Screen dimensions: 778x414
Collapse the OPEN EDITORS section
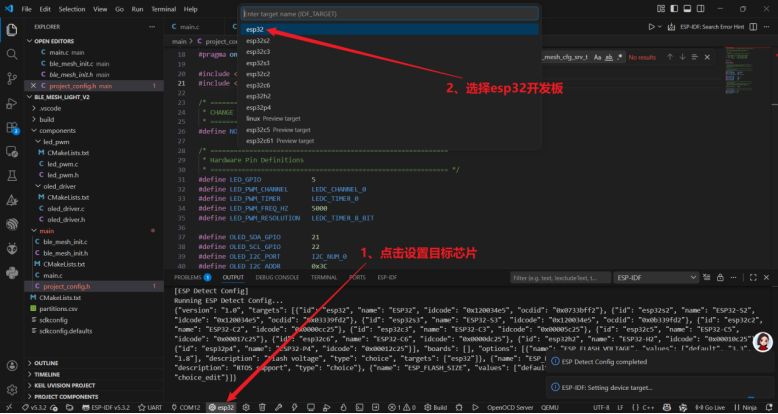[55, 41]
